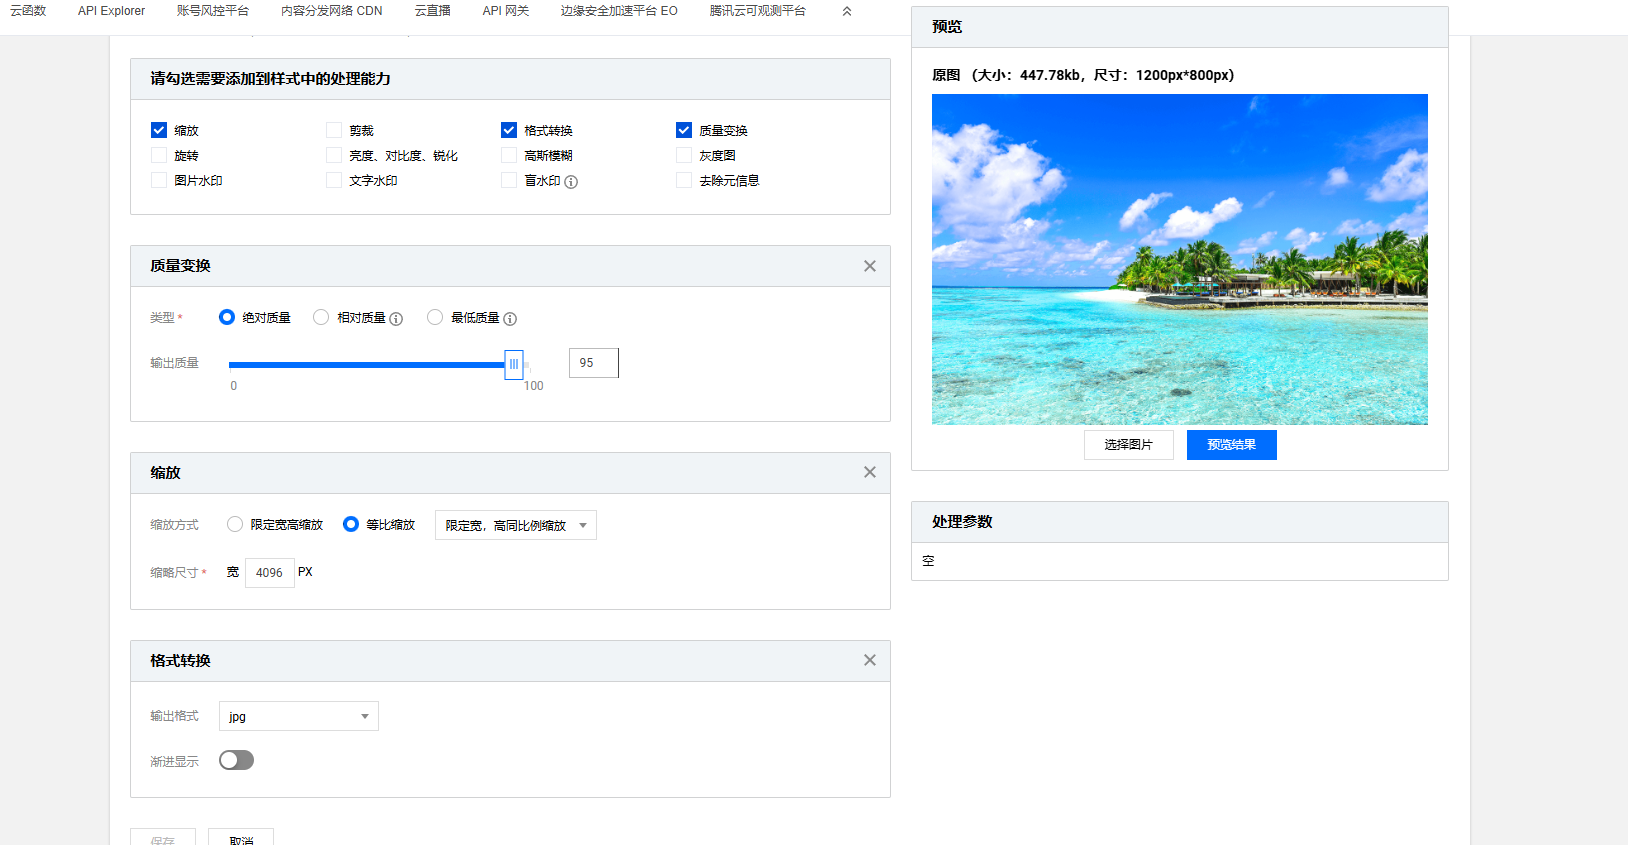
Task: Select 限定宽高缩放 radio option
Action: point(235,524)
